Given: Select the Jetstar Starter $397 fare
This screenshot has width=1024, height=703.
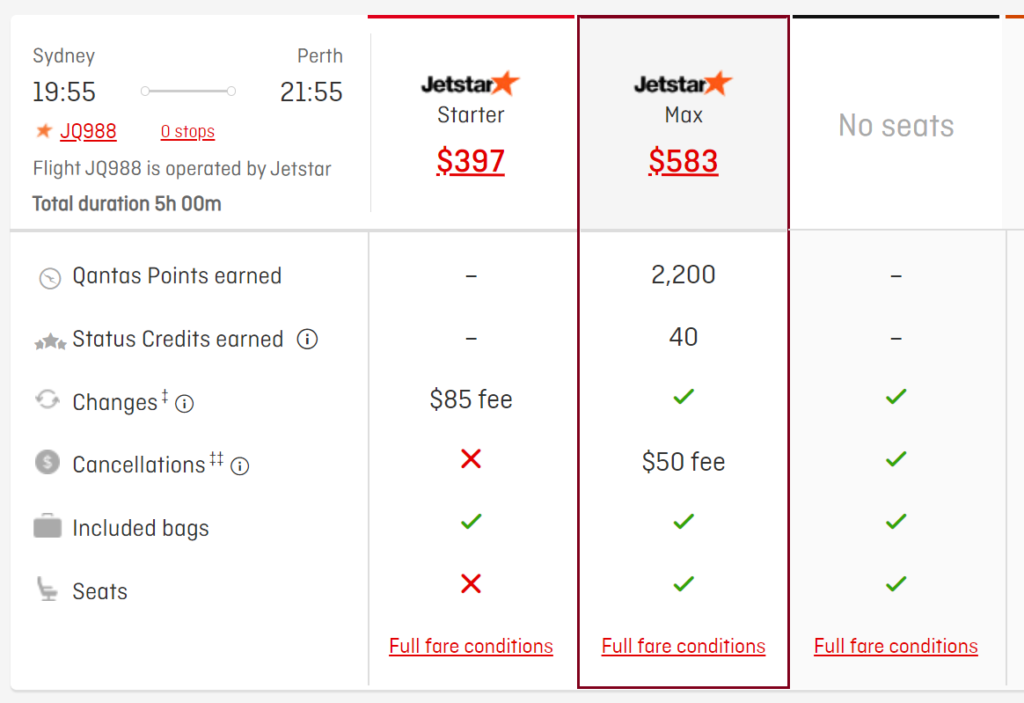Looking at the screenshot, I should [470, 161].
